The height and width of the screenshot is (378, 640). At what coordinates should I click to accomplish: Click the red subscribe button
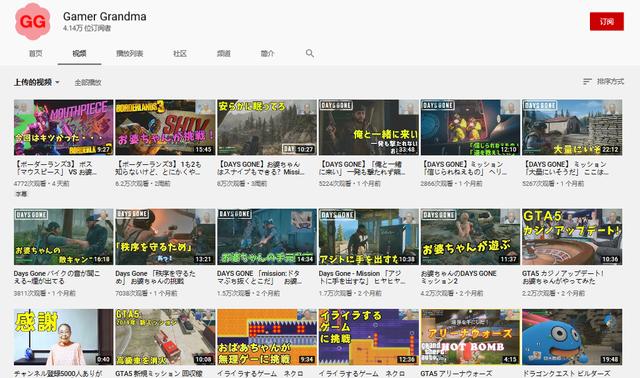coord(607,21)
